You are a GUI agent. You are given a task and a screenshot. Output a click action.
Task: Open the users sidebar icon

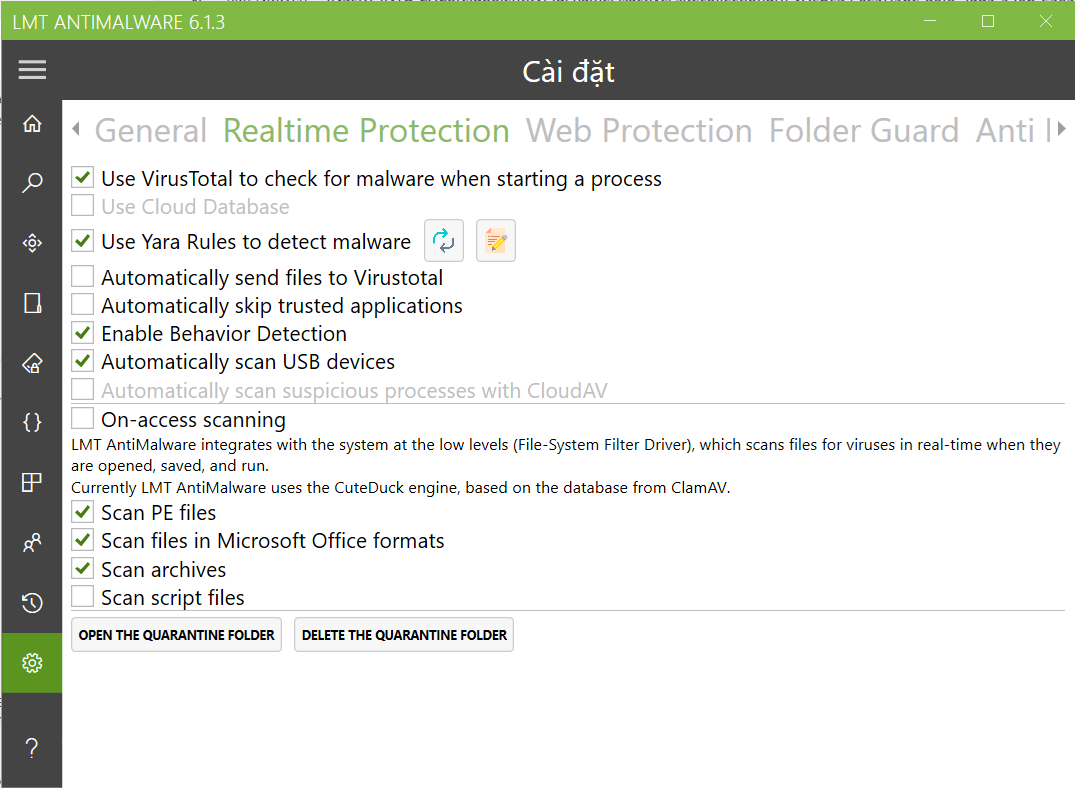(32, 543)
